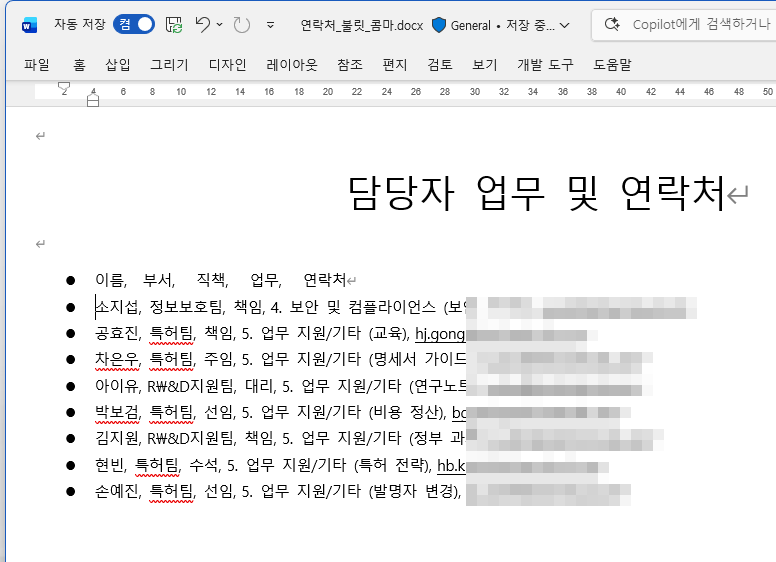Screen dimensions: 776x562
Task: Switch to the 레이아웃 tab
Action: [292, 65]
